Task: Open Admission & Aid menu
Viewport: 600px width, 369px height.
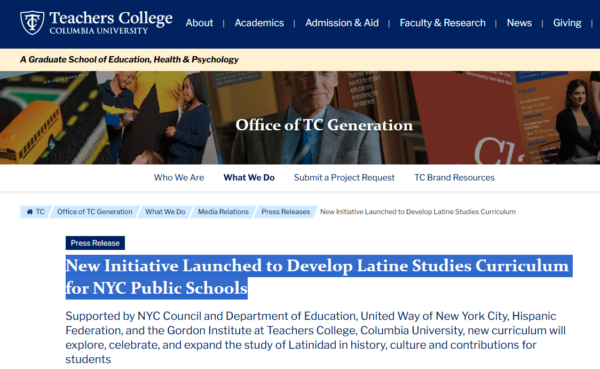Action: tap(342, 23)
